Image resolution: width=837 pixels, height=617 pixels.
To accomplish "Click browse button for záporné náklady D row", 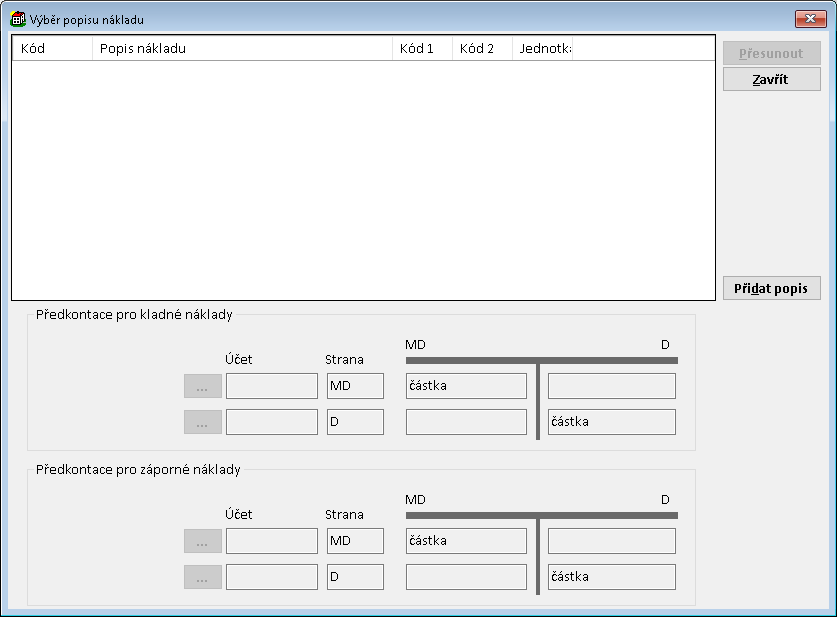I will [x=202, y=577].
